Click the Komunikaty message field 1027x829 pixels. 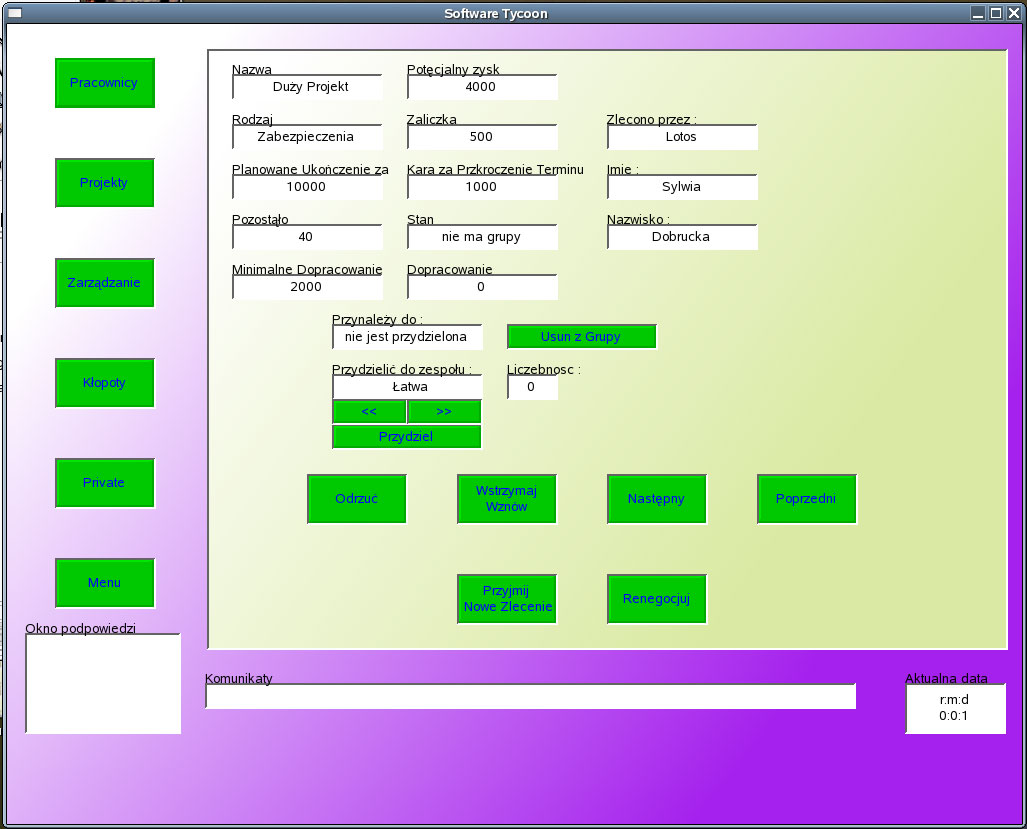(x=530, y=696)
